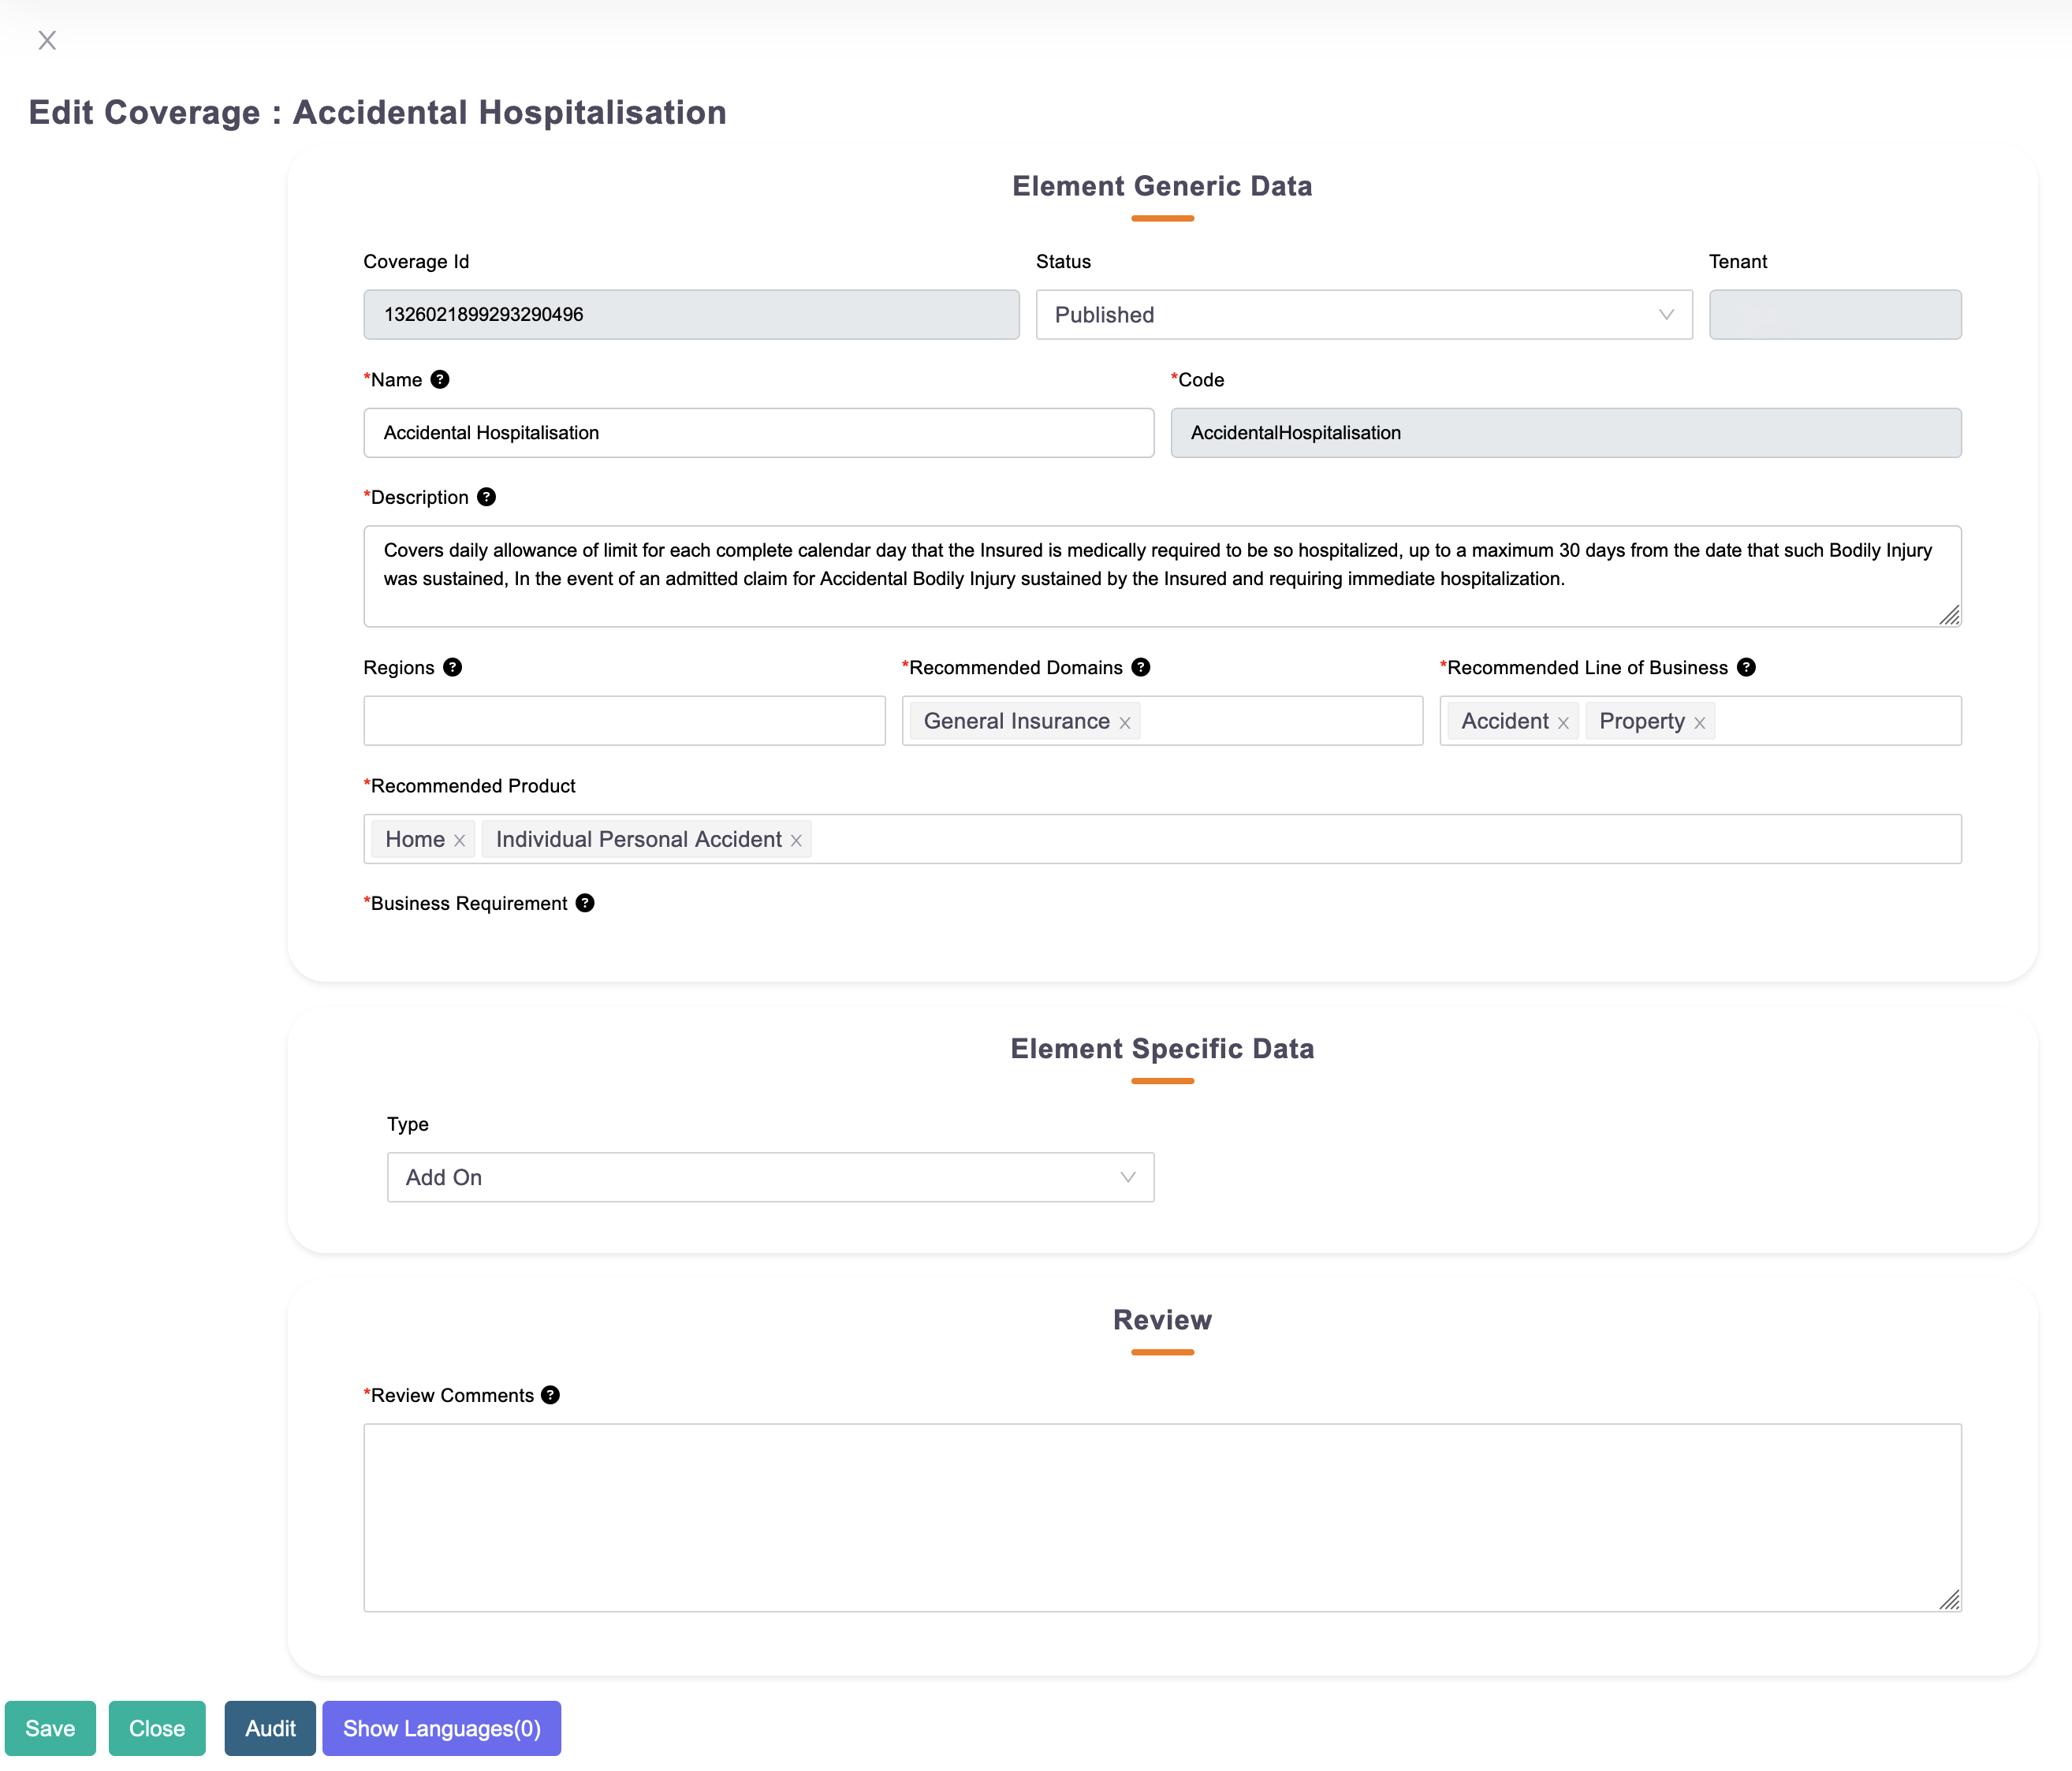Click Show Languages(0) button
This screenshot has height=1771, width=2072.
pos(441,1728)
